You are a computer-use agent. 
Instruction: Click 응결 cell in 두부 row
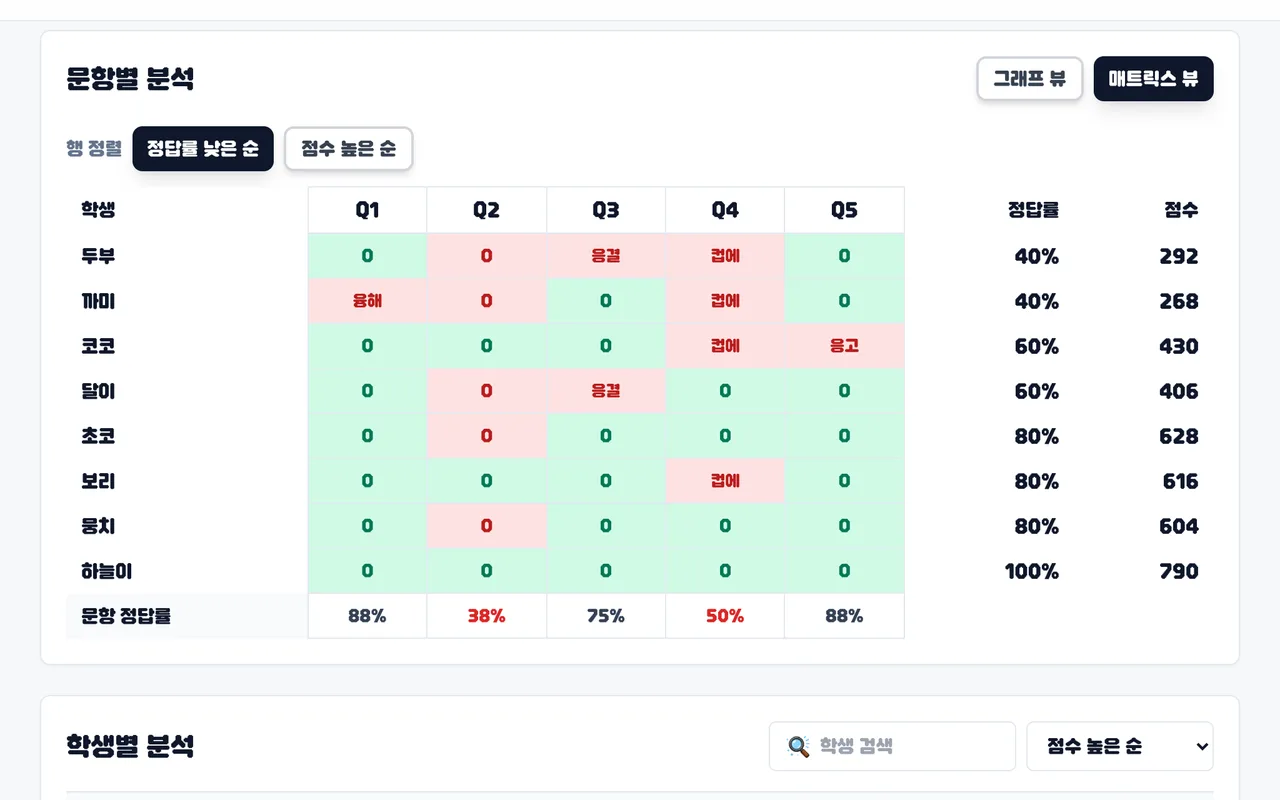tap(606, 256)
